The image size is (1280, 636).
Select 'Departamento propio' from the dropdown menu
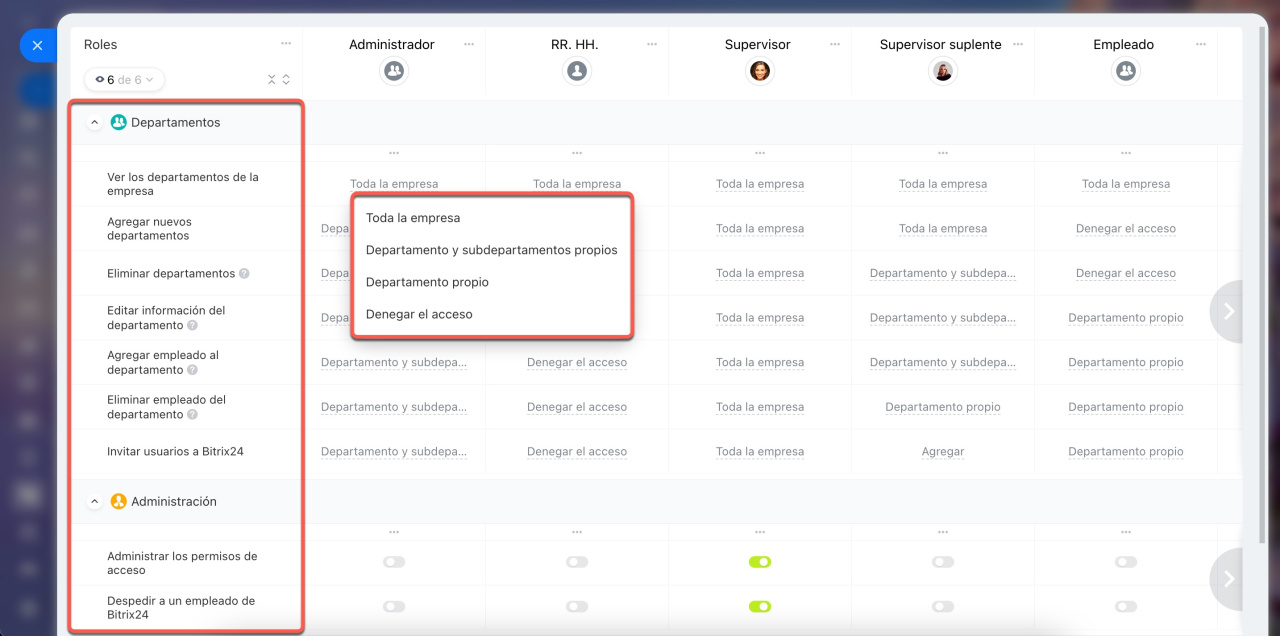pyautogui.click(x=427, y=282)
